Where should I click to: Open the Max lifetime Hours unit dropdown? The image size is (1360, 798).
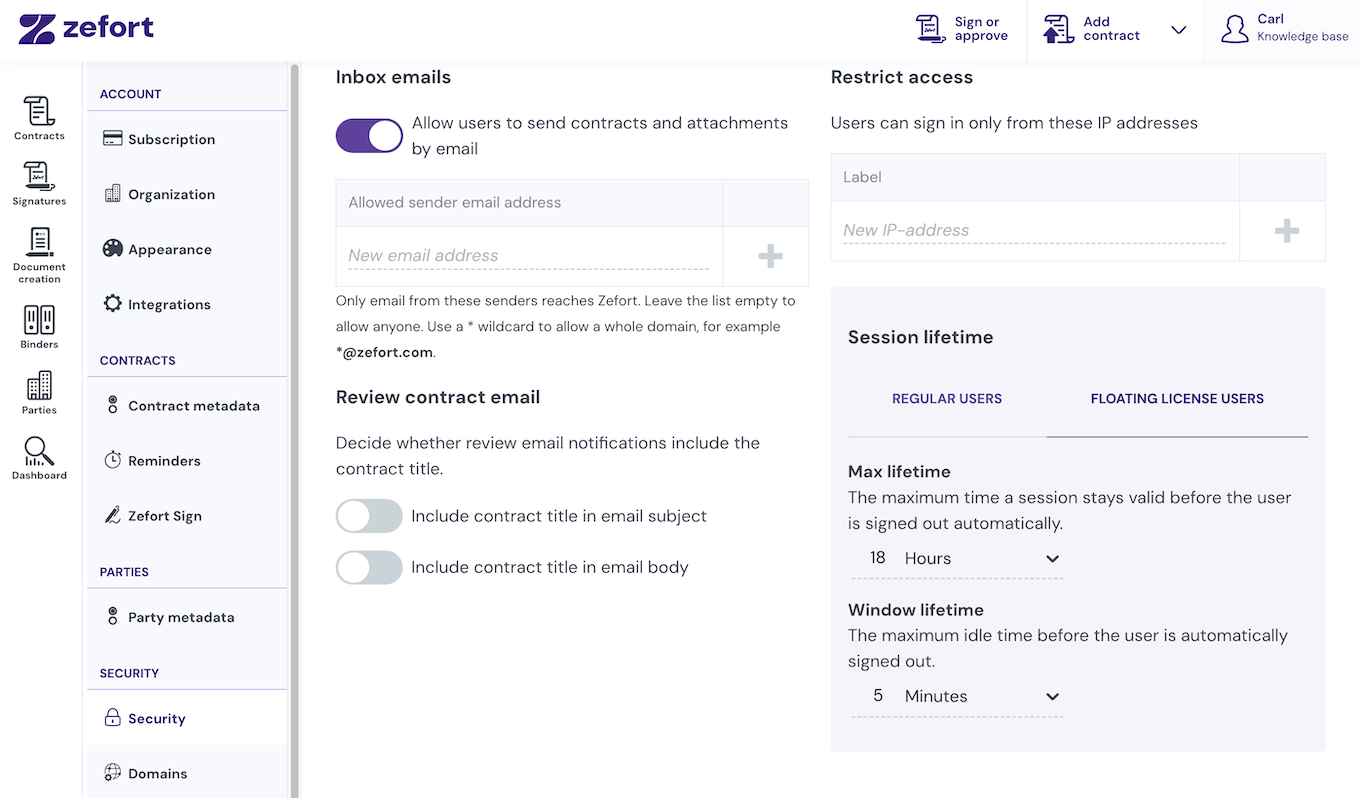(982, 558)
